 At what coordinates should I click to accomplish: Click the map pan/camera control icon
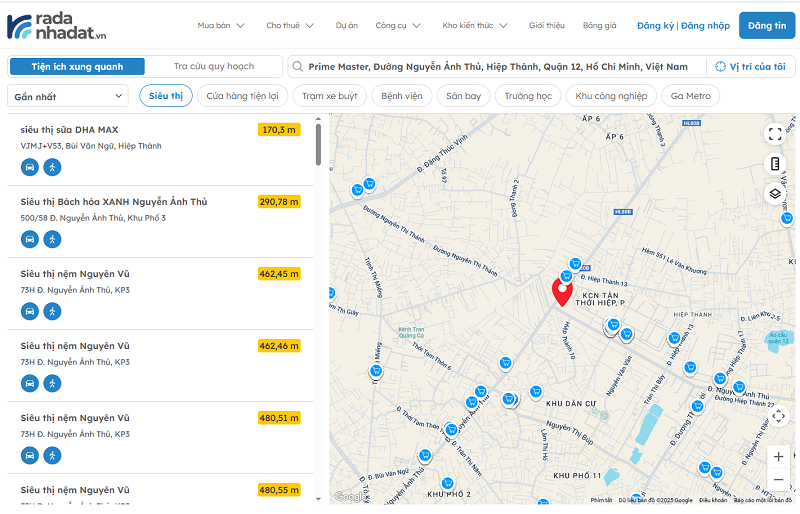[778, 416]
